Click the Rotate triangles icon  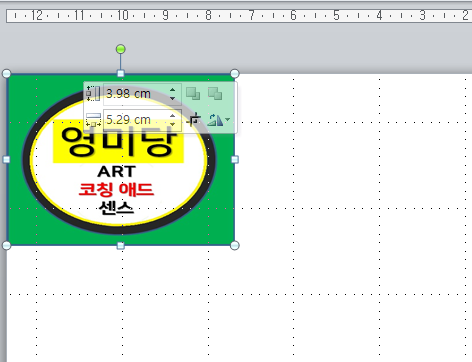point(215,119)
